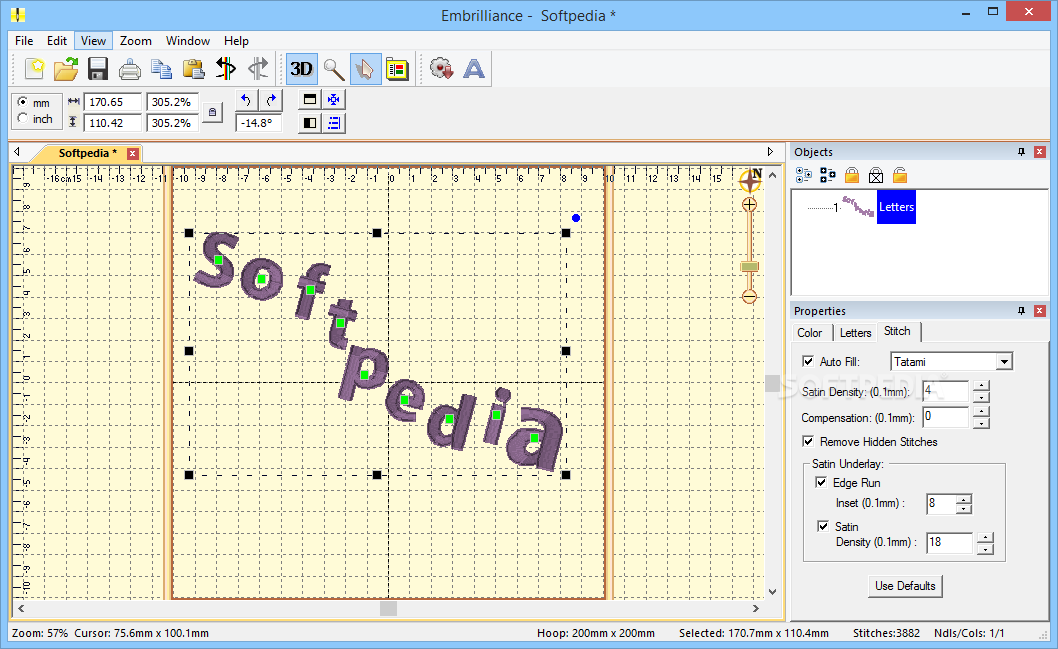This screenshot has width=1058, height=649.
Task: Collapse all objects in Objects panel
Action: 827,175
